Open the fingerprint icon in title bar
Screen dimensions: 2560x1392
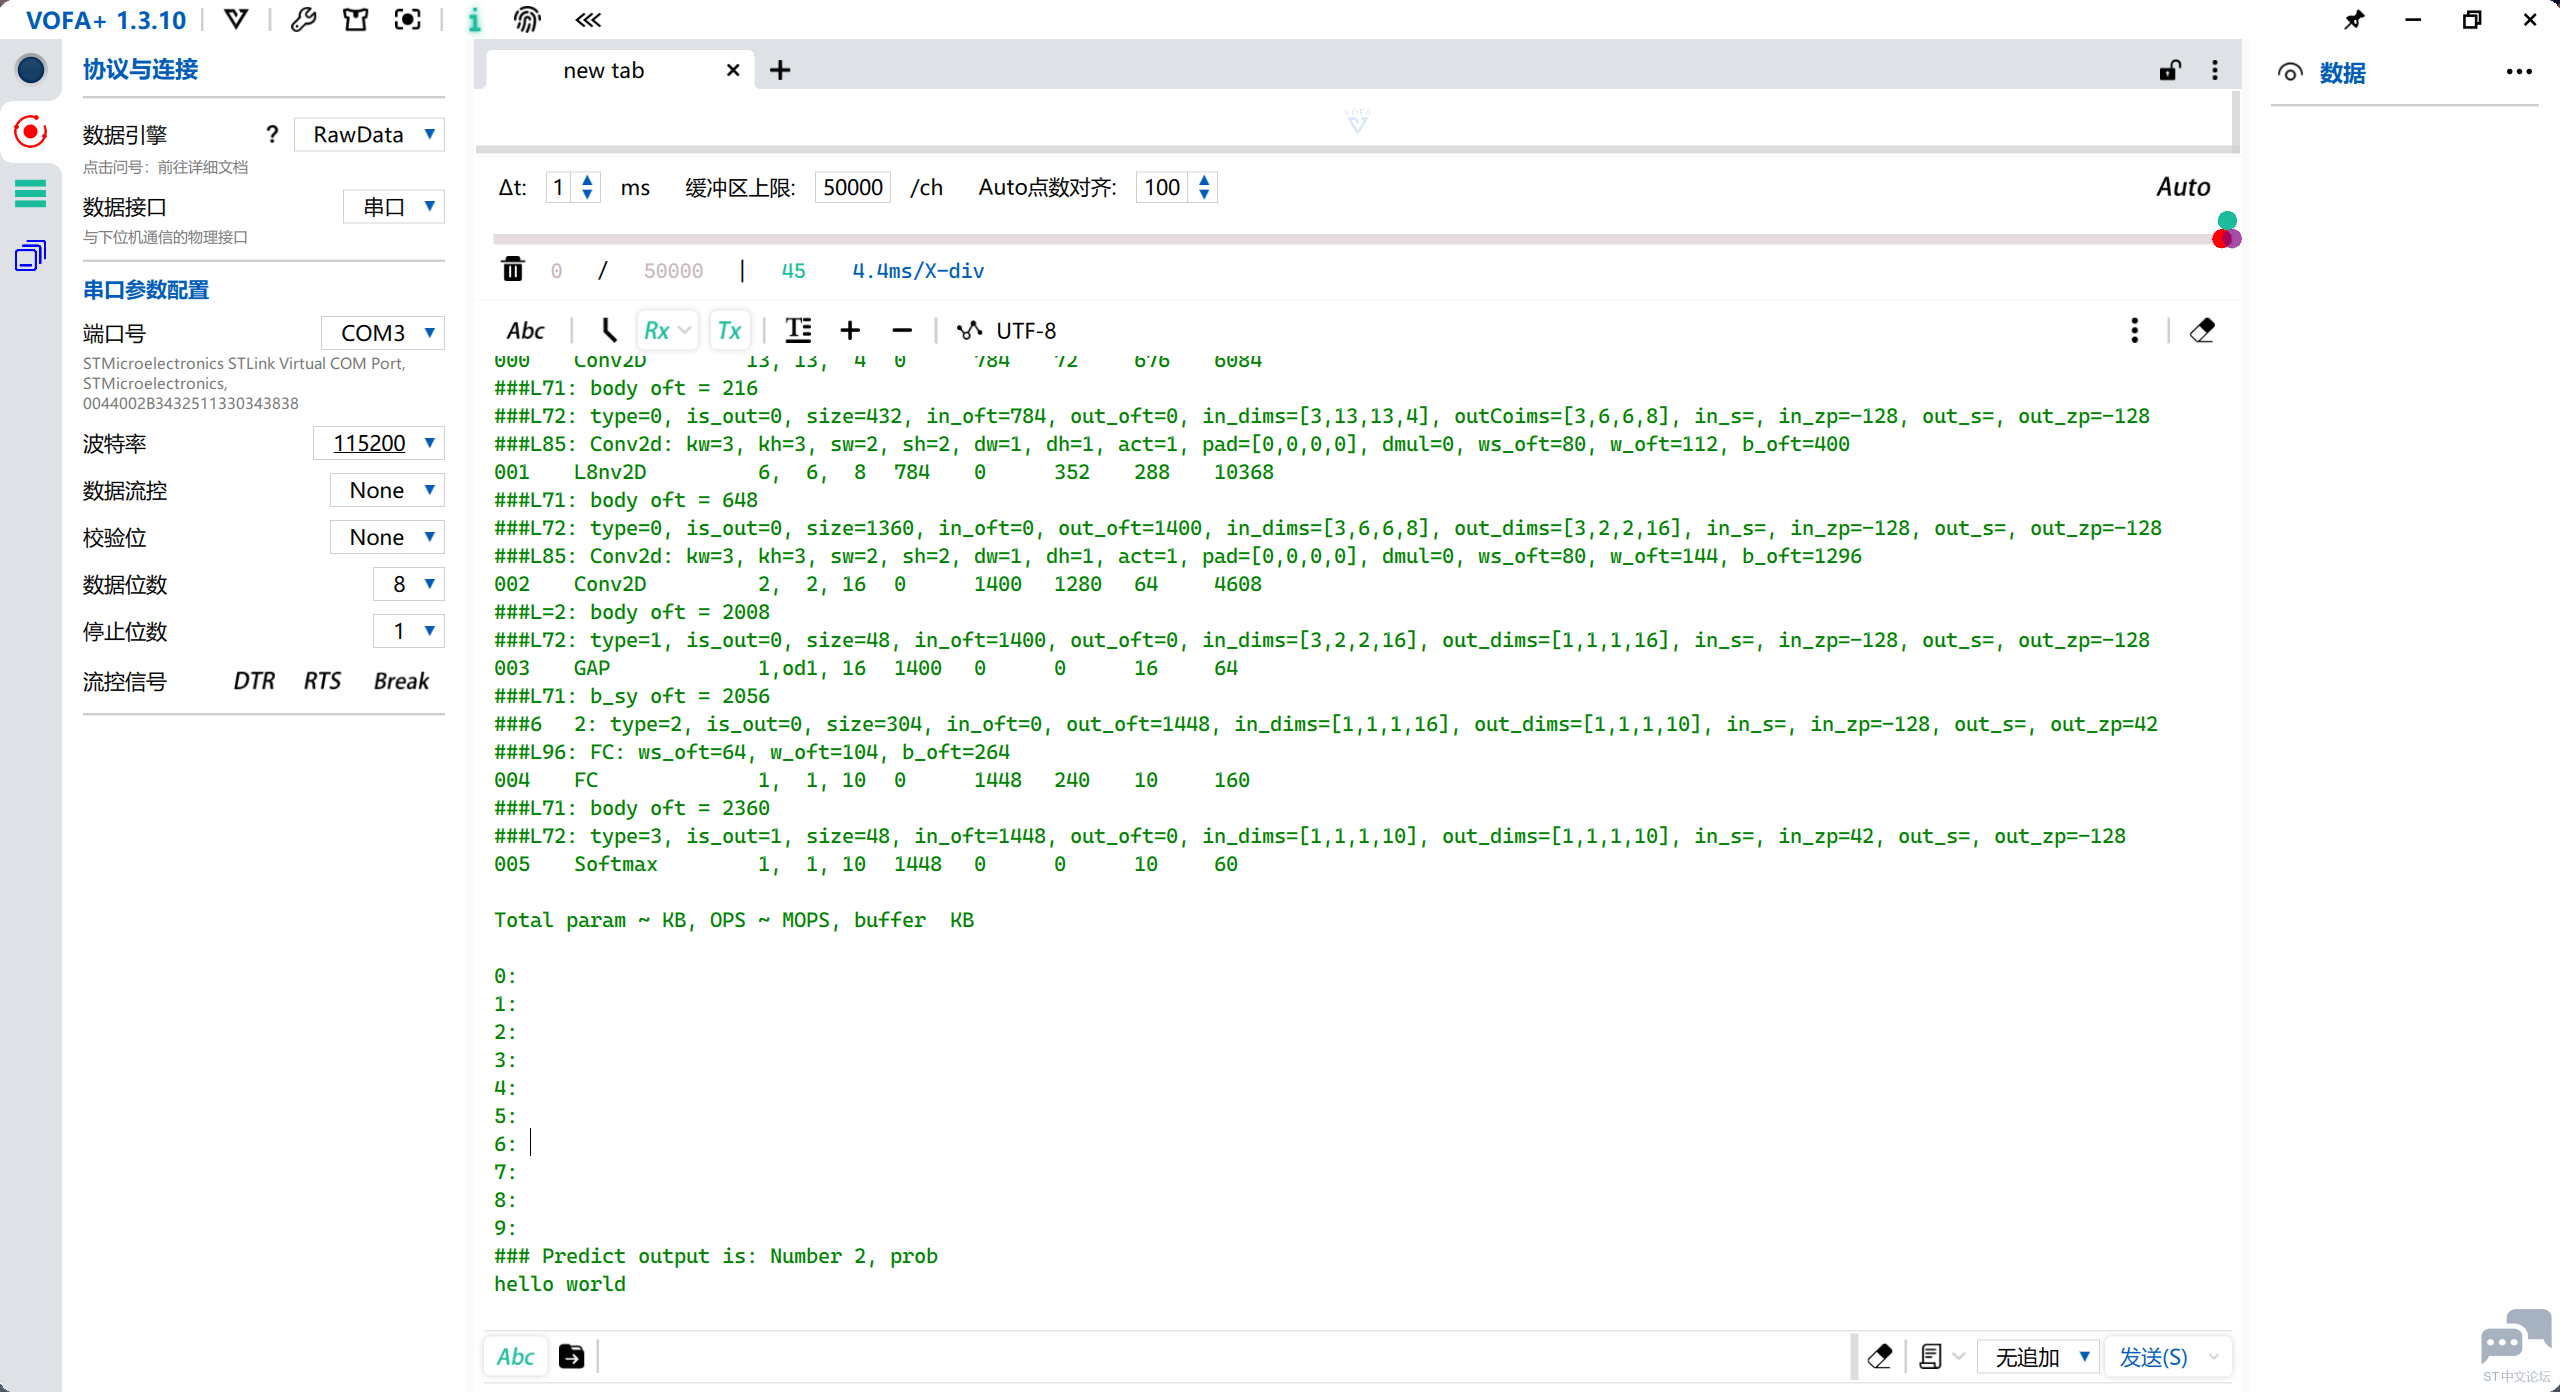coord(527,20)
